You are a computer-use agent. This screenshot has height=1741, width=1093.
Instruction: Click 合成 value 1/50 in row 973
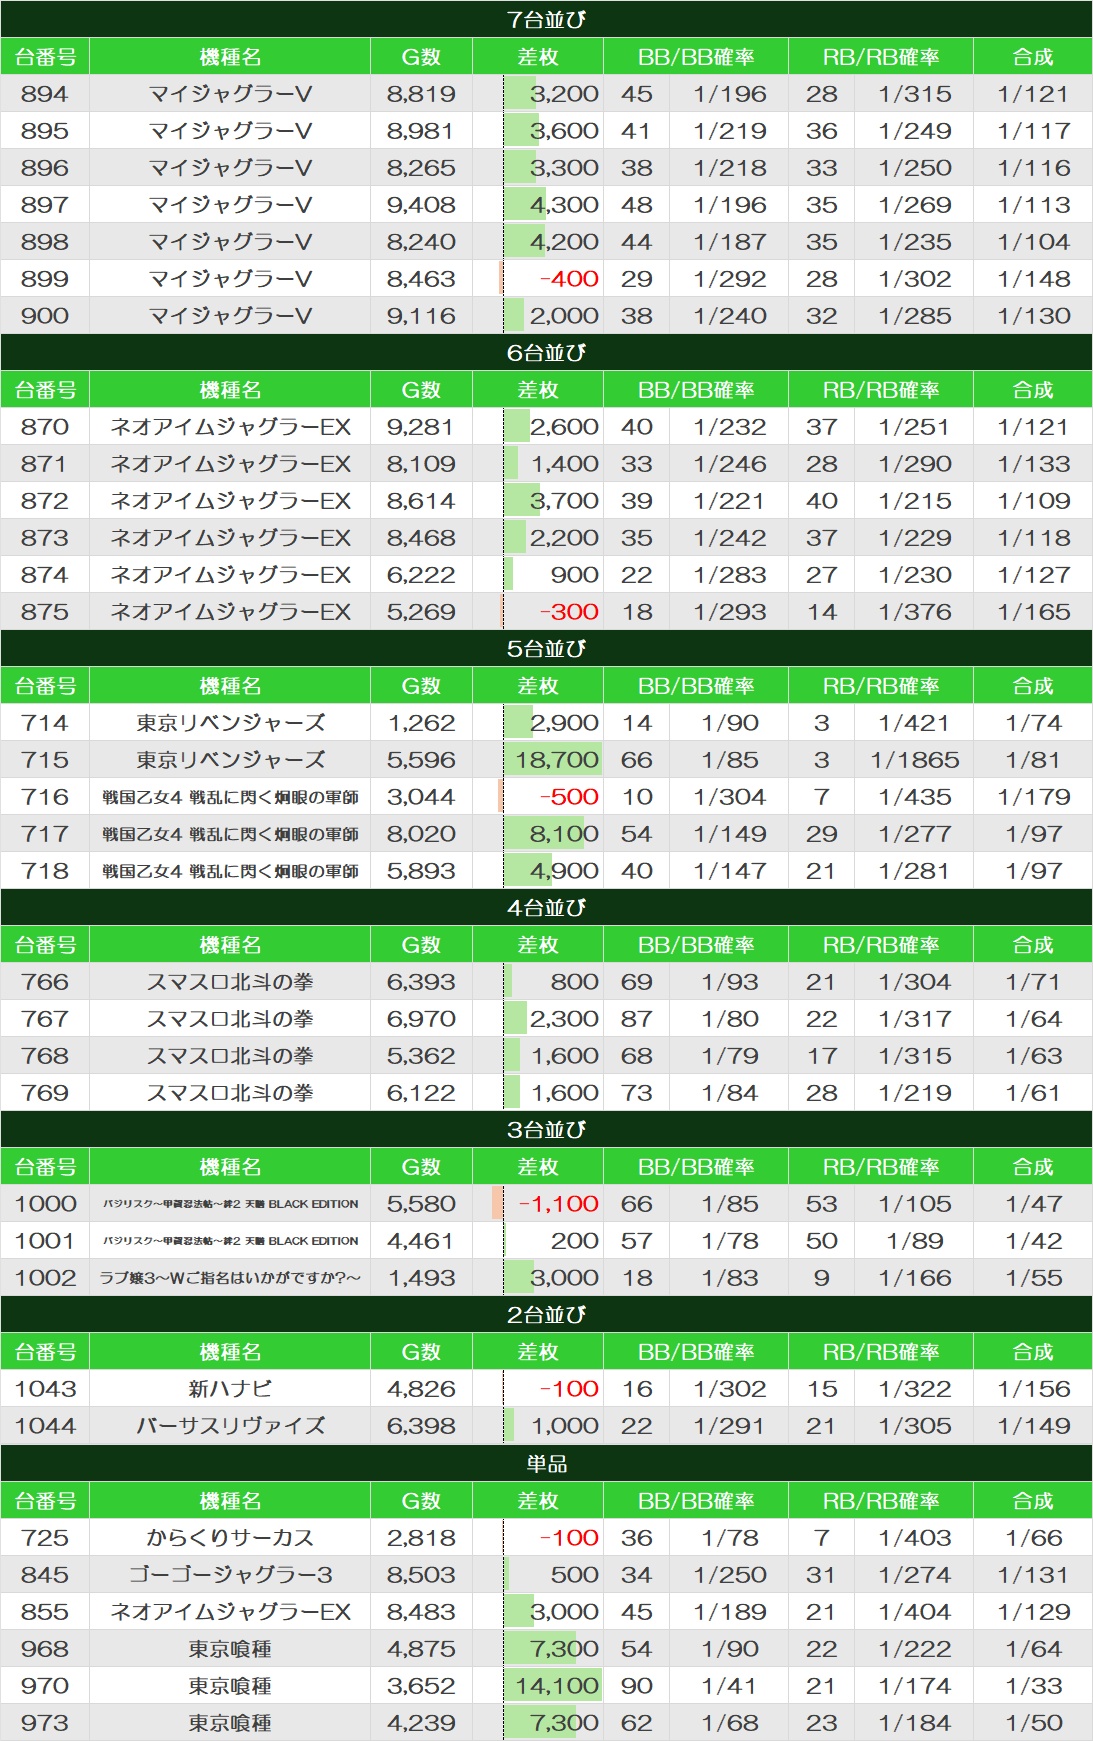pos(1034,1723)
